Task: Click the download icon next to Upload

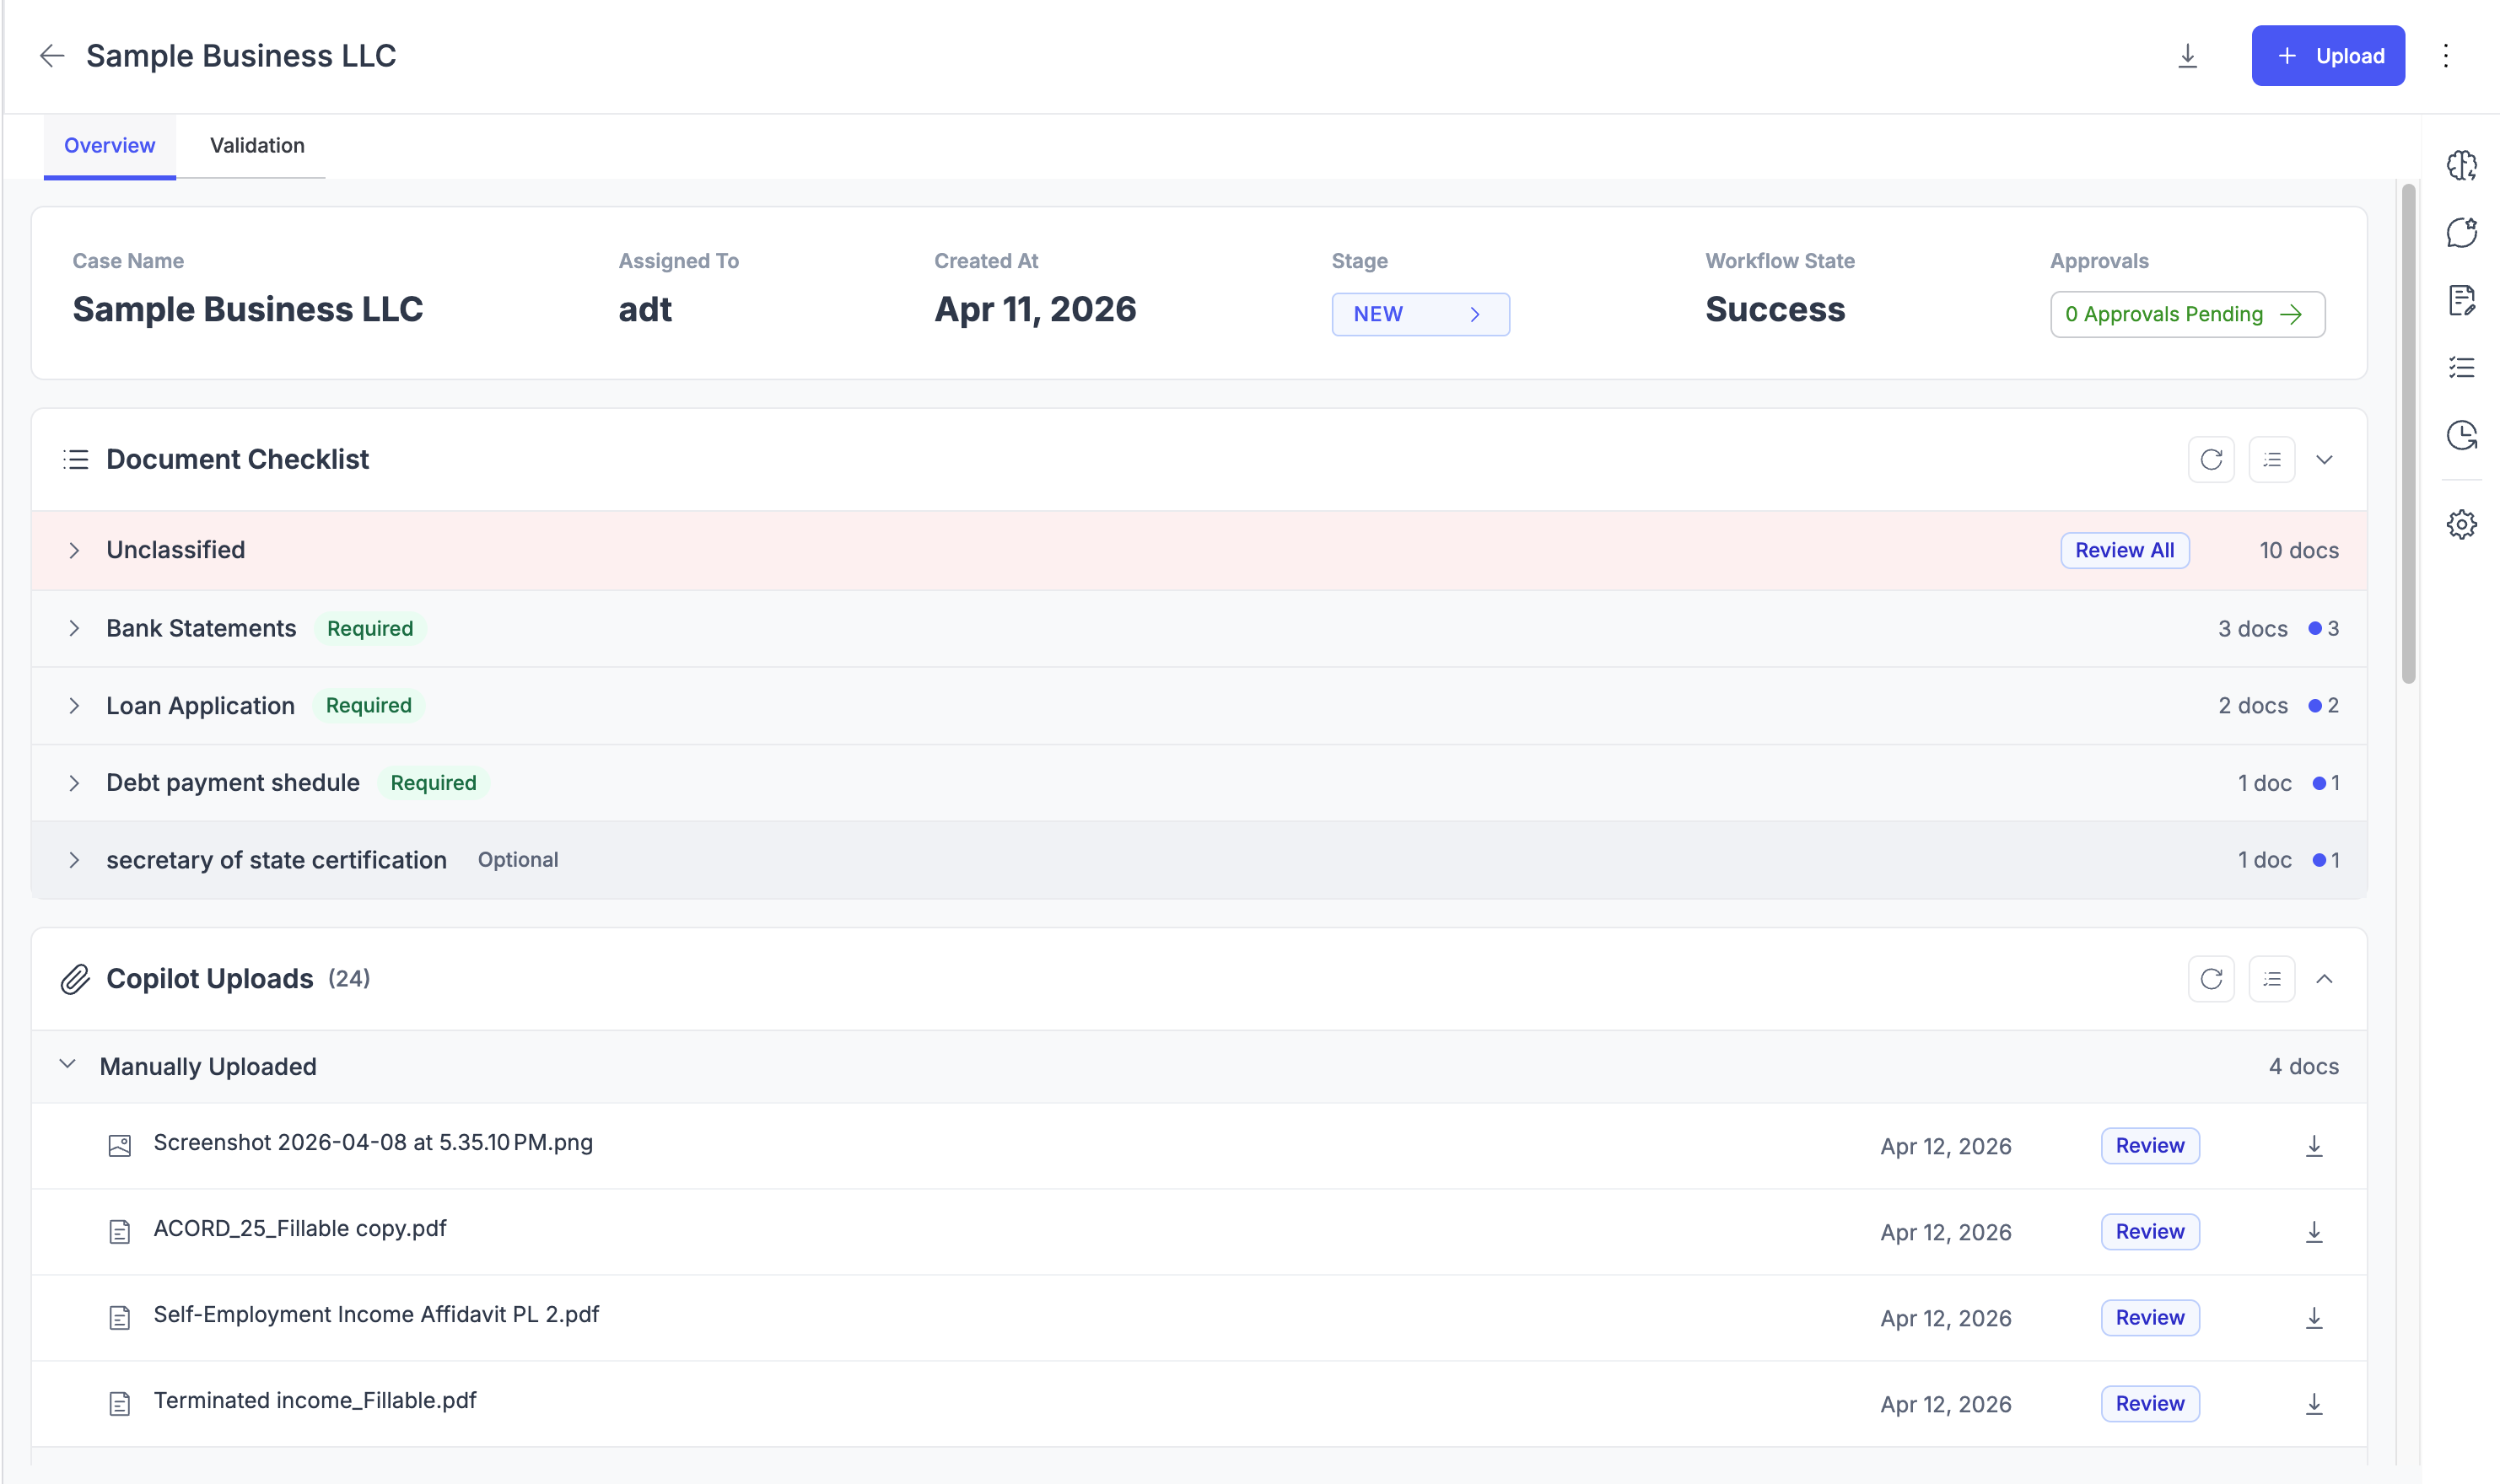Action: click(x=2187, y=56)
